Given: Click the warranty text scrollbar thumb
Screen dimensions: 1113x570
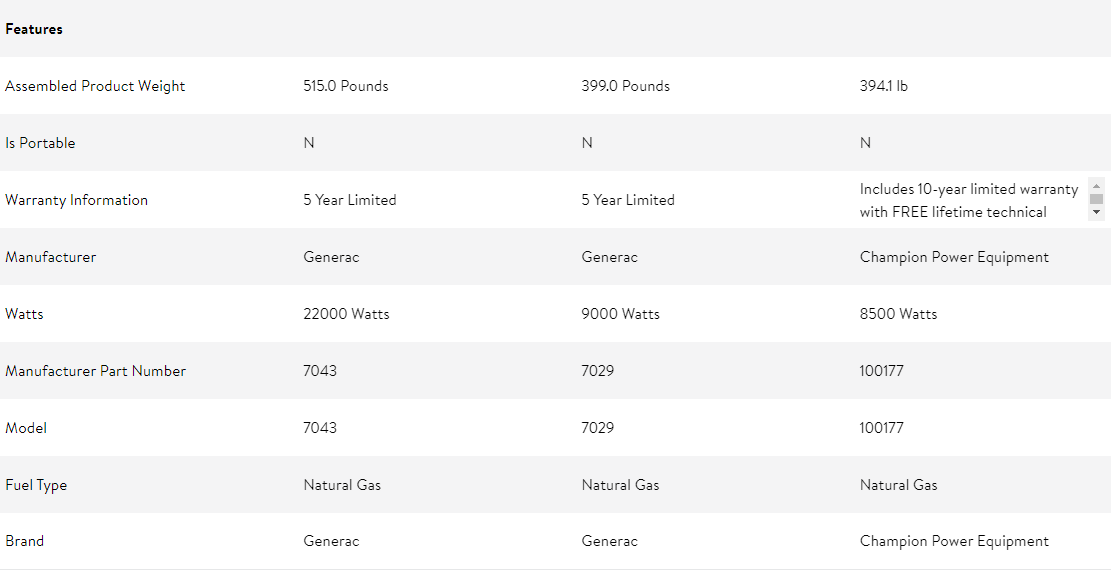Looking at the screenshot, I should coord(1096,199).
